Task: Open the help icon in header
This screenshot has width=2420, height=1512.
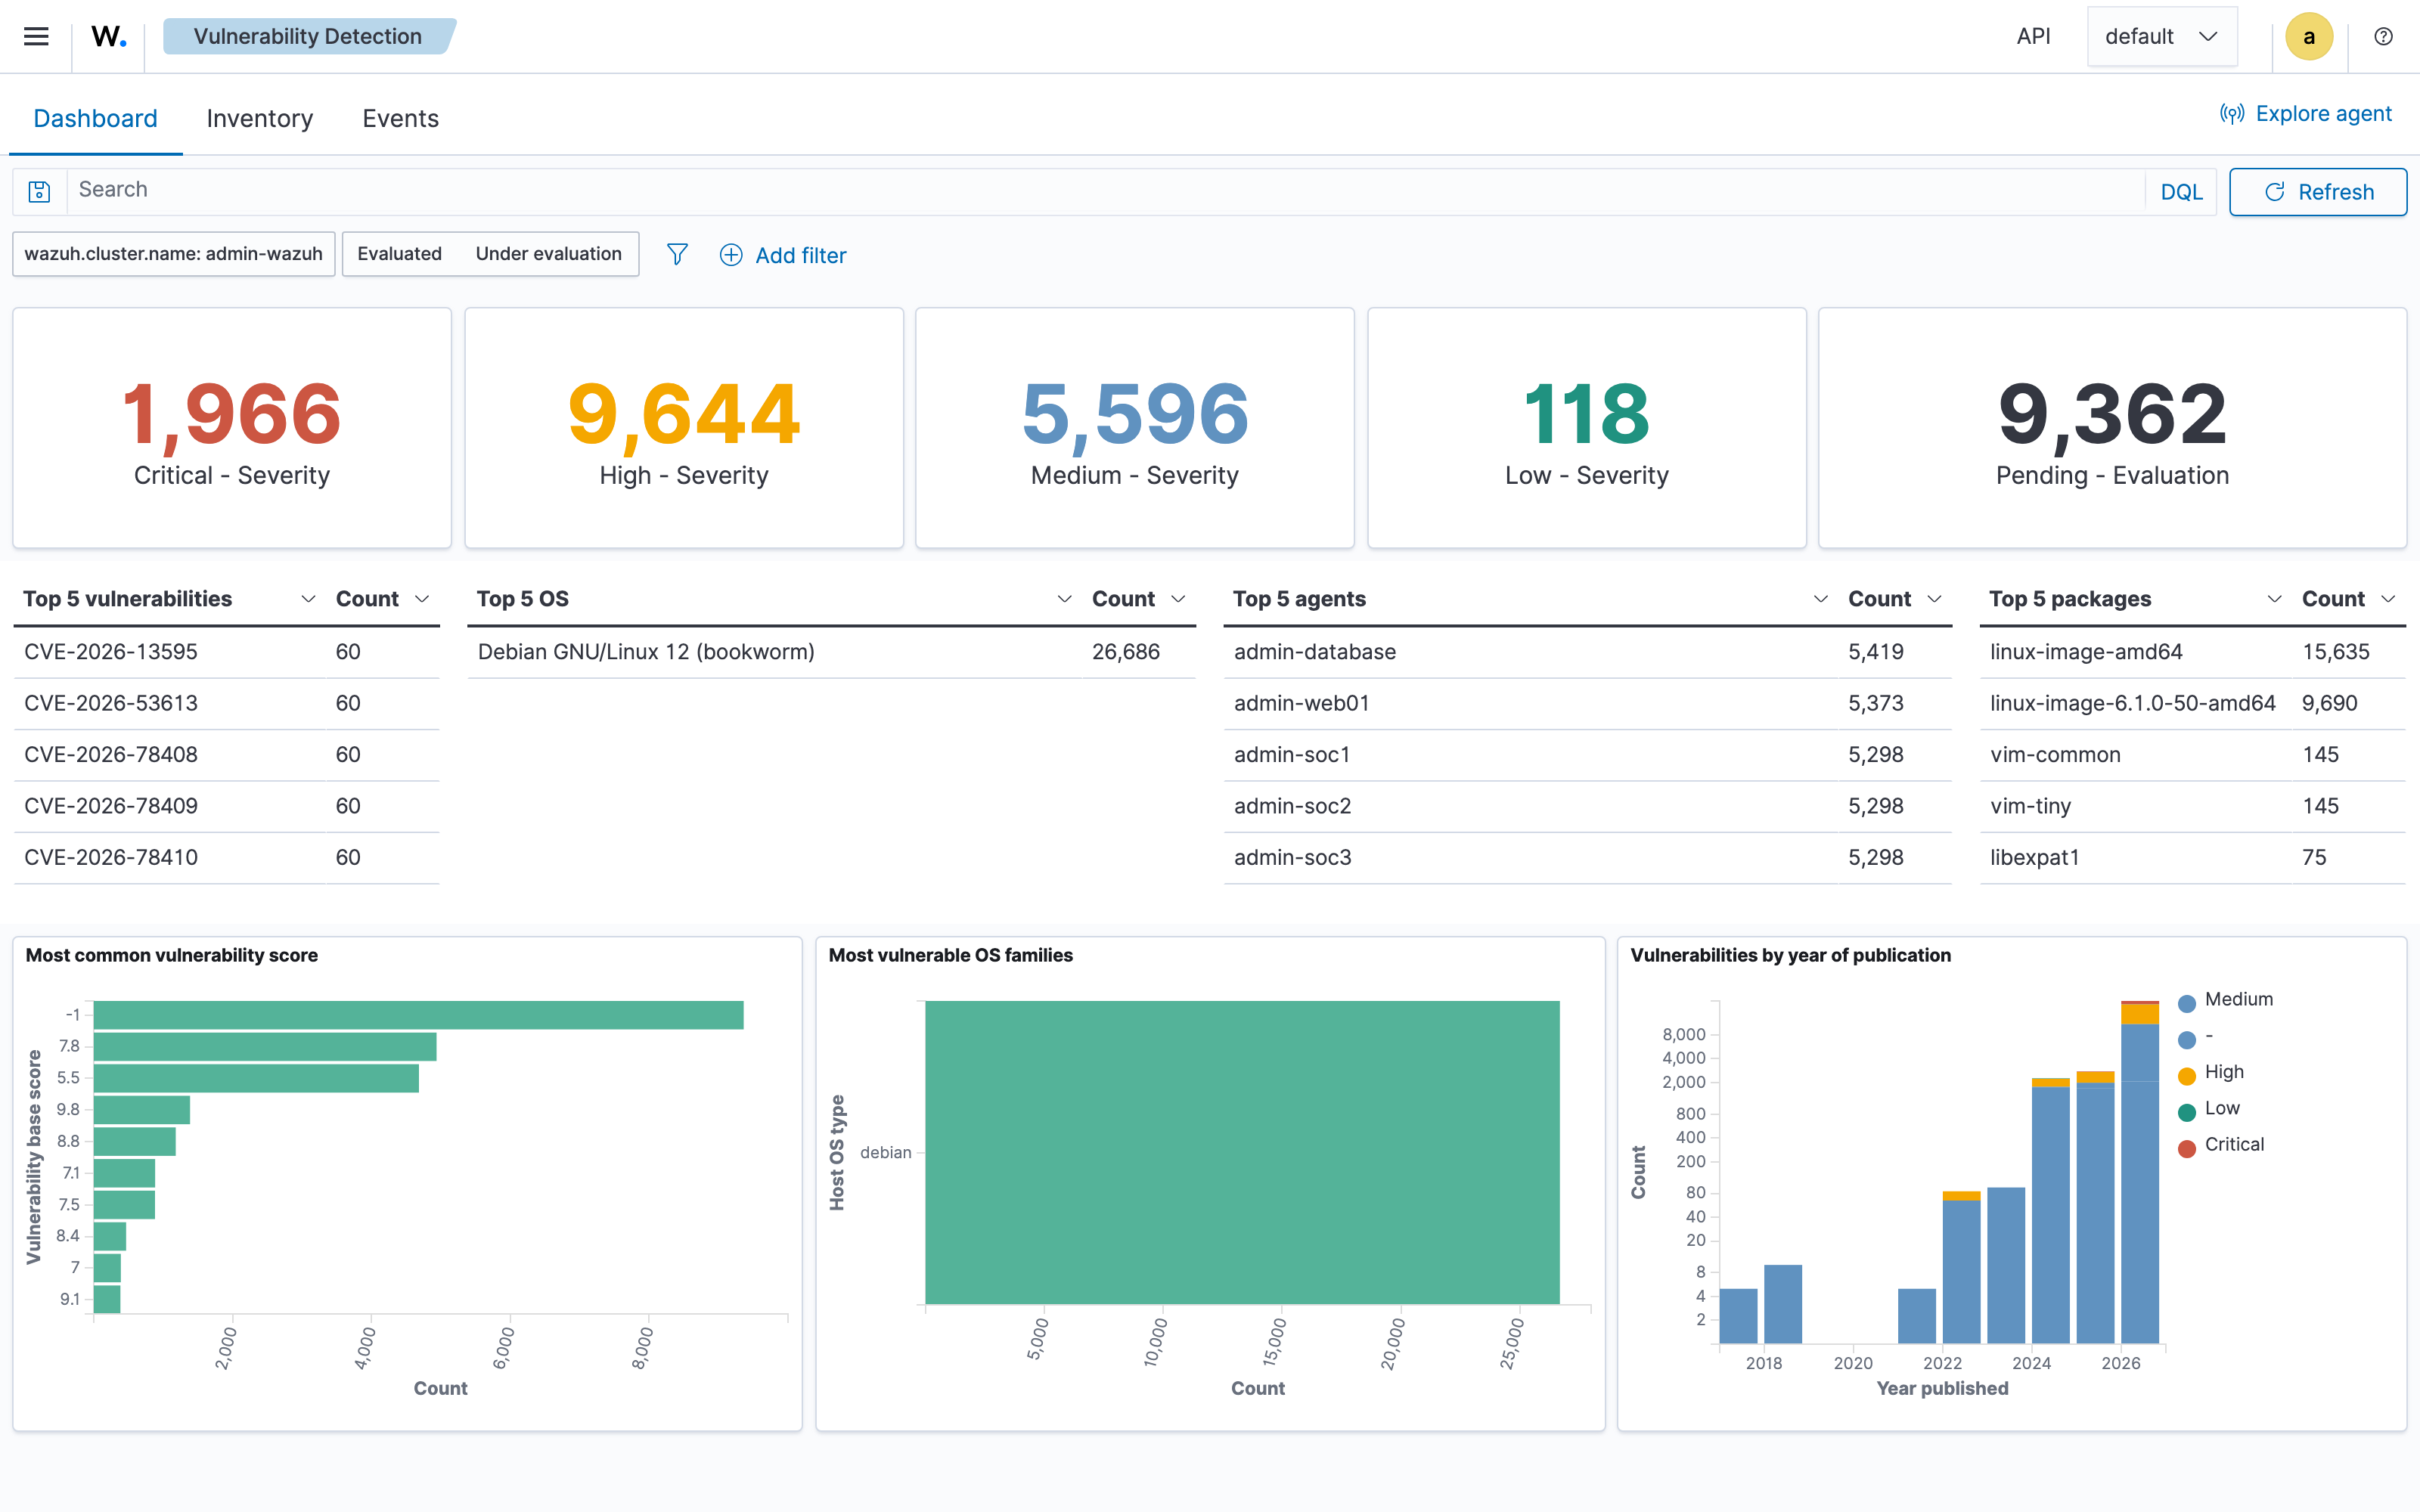Action: [2383, 36]
